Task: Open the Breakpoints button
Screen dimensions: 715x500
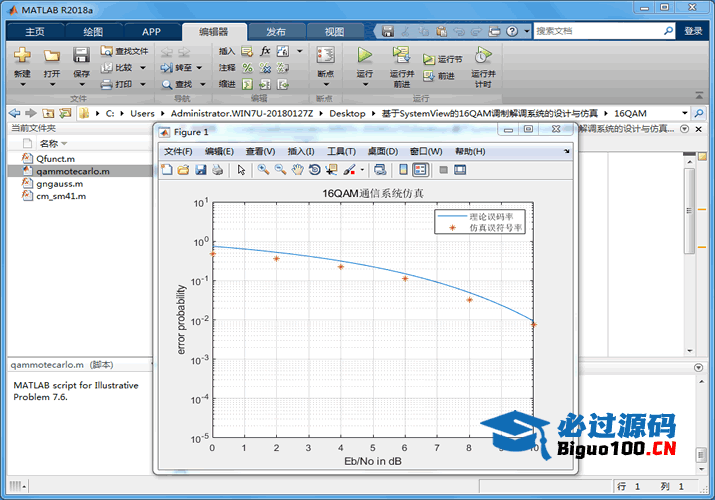Action: pyautogui.click(x=326, y=56)
